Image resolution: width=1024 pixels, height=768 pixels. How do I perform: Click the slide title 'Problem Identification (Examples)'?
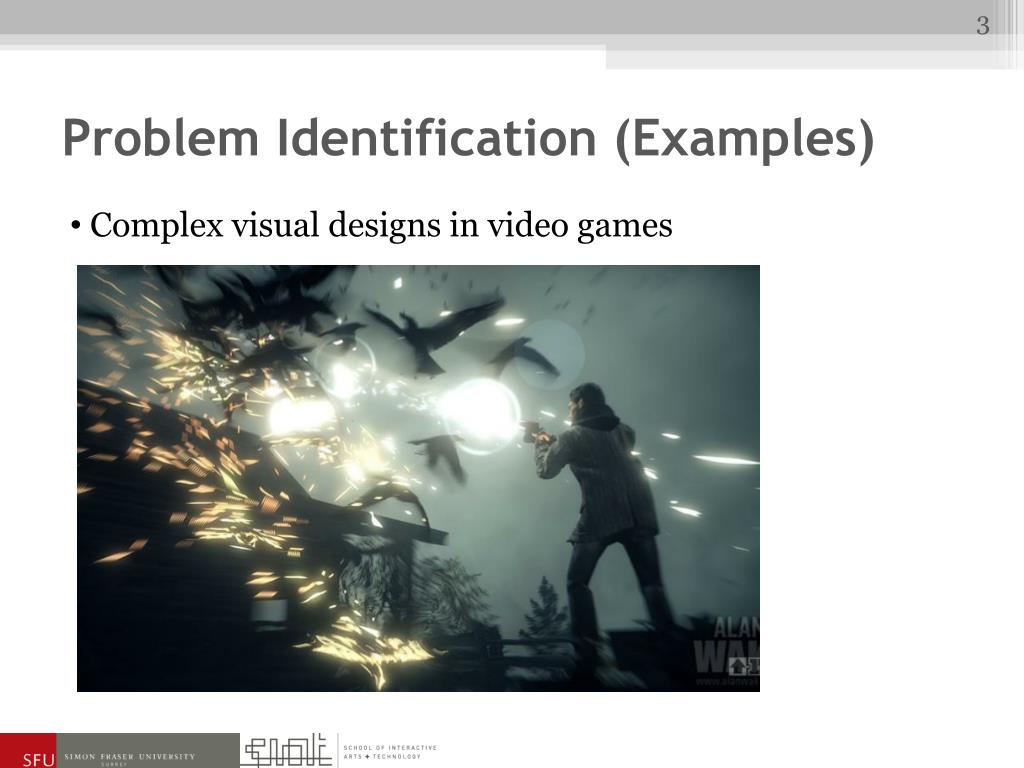click(x=468, y=138)
